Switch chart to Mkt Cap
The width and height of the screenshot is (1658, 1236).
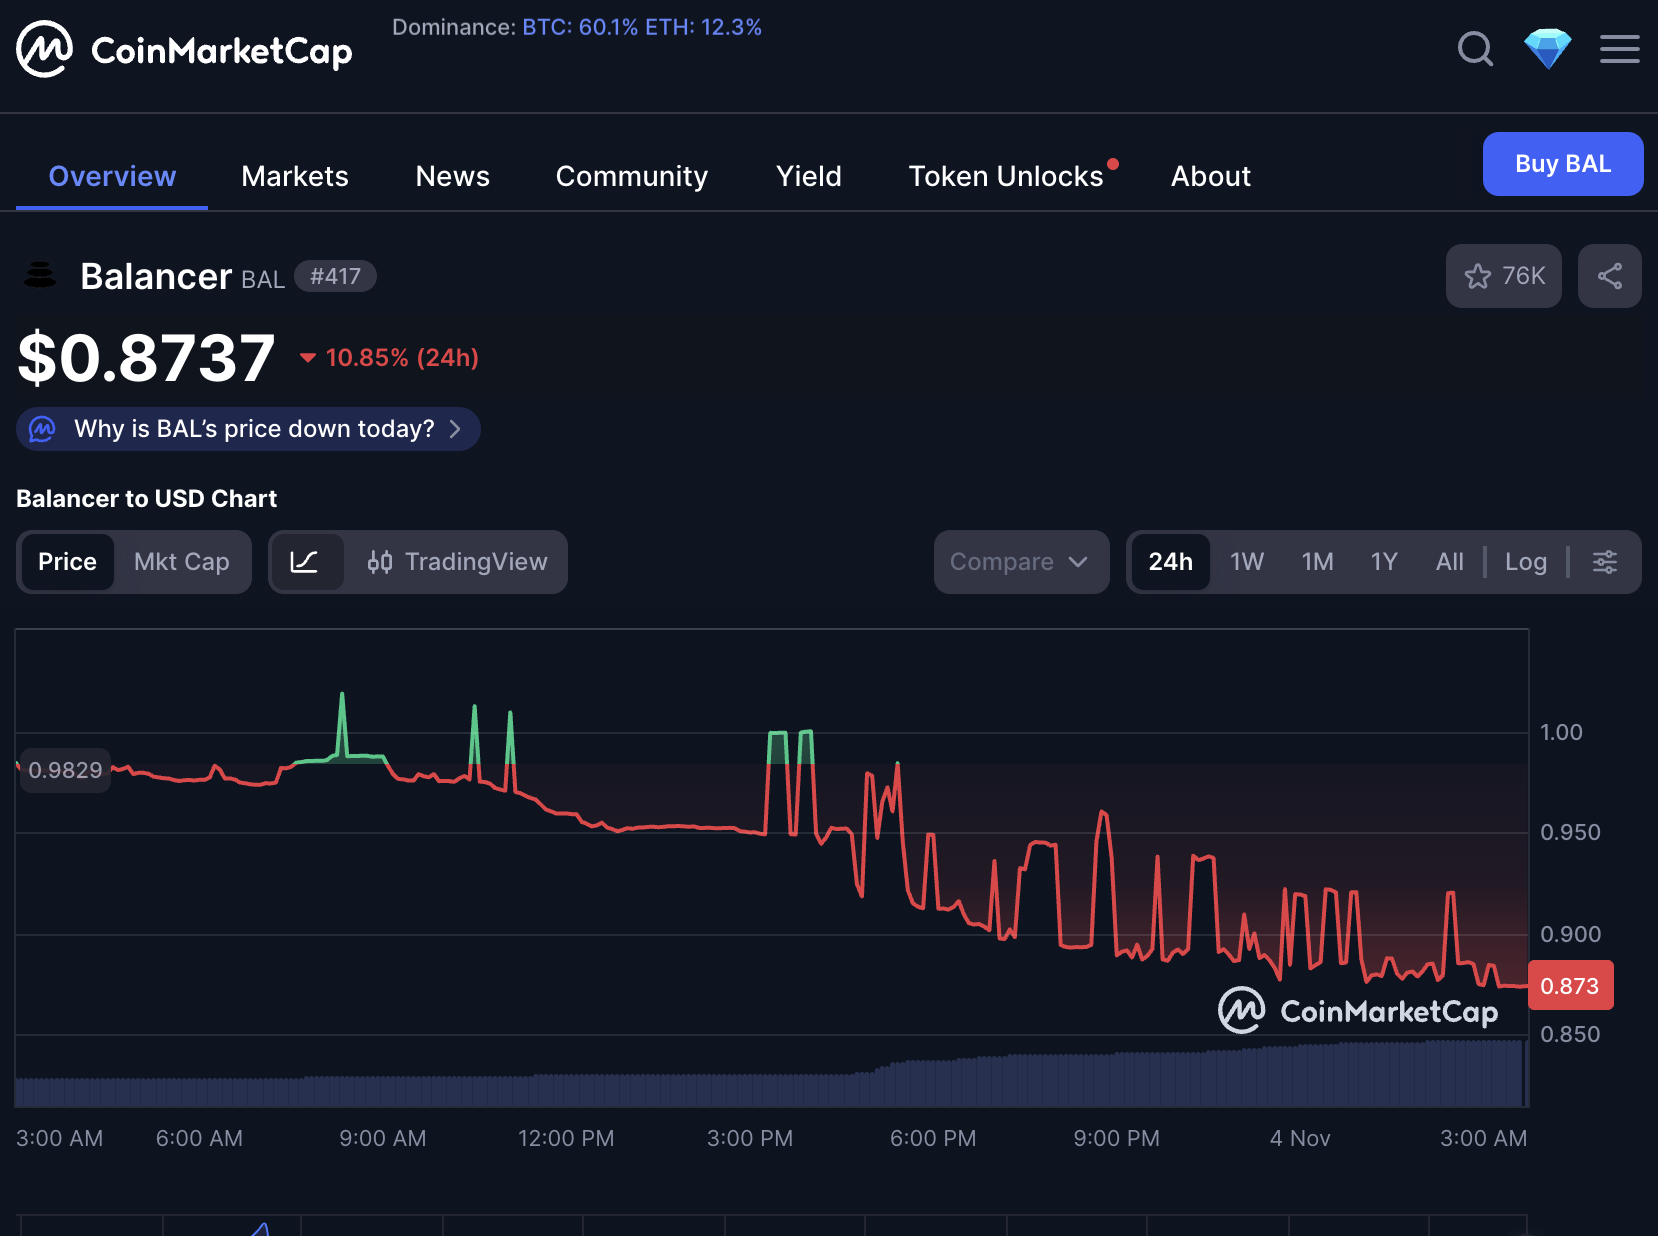coord(182,562)
